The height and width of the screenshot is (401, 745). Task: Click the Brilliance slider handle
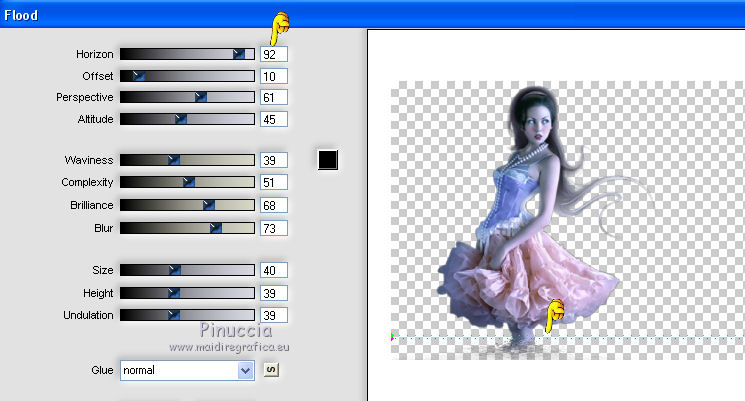209,205
